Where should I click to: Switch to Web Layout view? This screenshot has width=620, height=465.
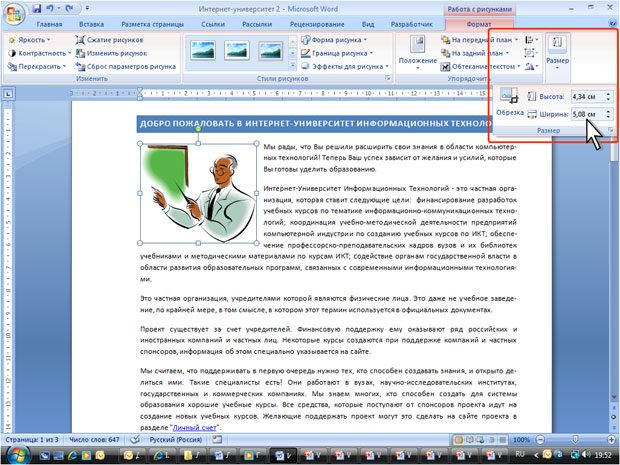(x=480, y=439)
